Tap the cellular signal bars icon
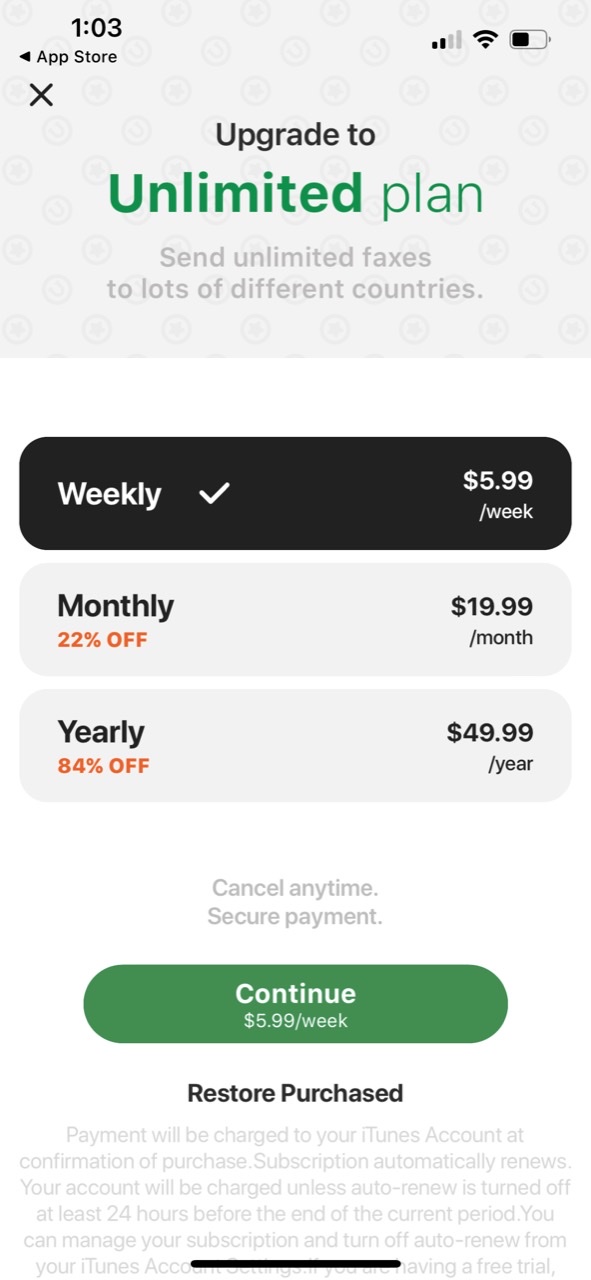The image size is (591, 1280). pos(446,40)
